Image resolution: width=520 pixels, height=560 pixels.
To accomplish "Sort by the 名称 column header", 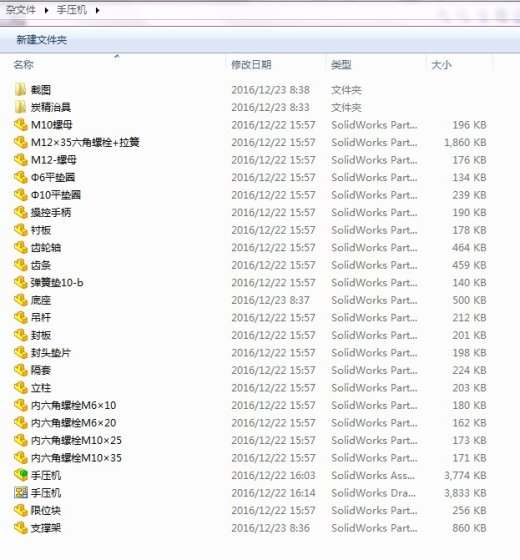I will click(24, 65).
